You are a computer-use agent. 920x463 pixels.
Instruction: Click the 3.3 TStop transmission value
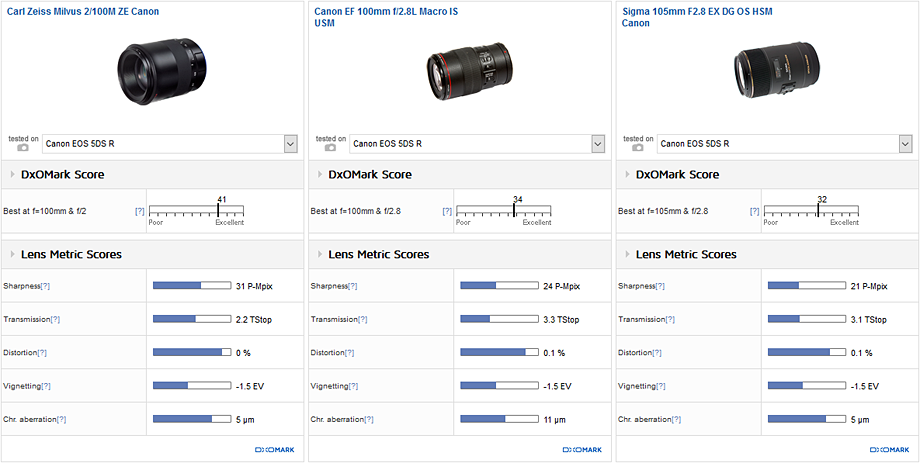tap(562, 320)
